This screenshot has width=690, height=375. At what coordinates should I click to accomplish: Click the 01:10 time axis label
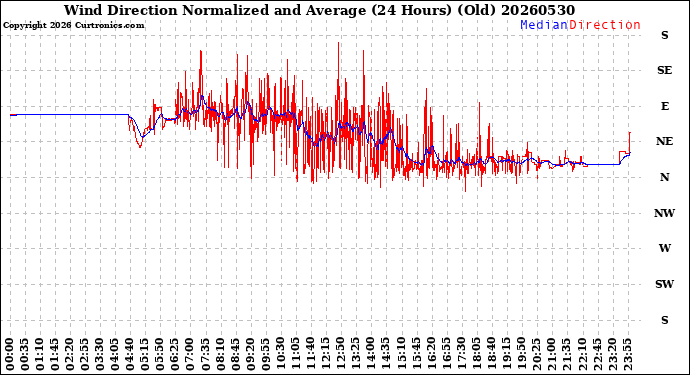40,354
